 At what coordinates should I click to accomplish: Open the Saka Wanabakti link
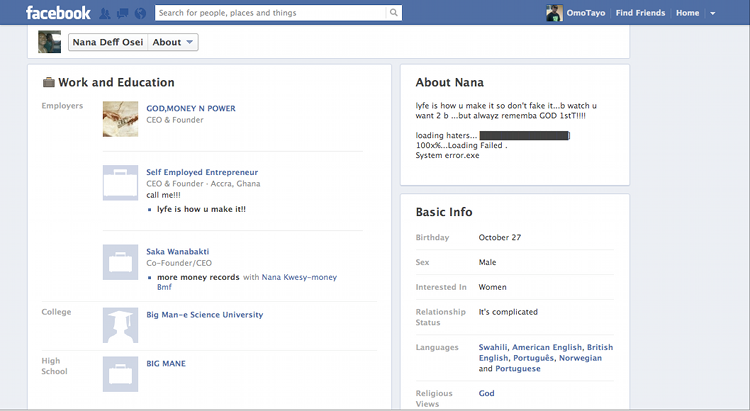coord(177,252)
